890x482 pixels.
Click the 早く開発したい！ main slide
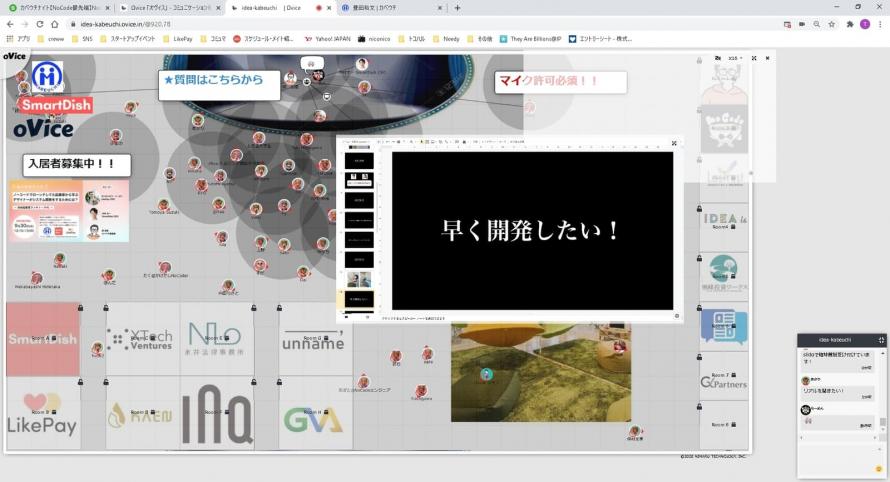[532, 230]
